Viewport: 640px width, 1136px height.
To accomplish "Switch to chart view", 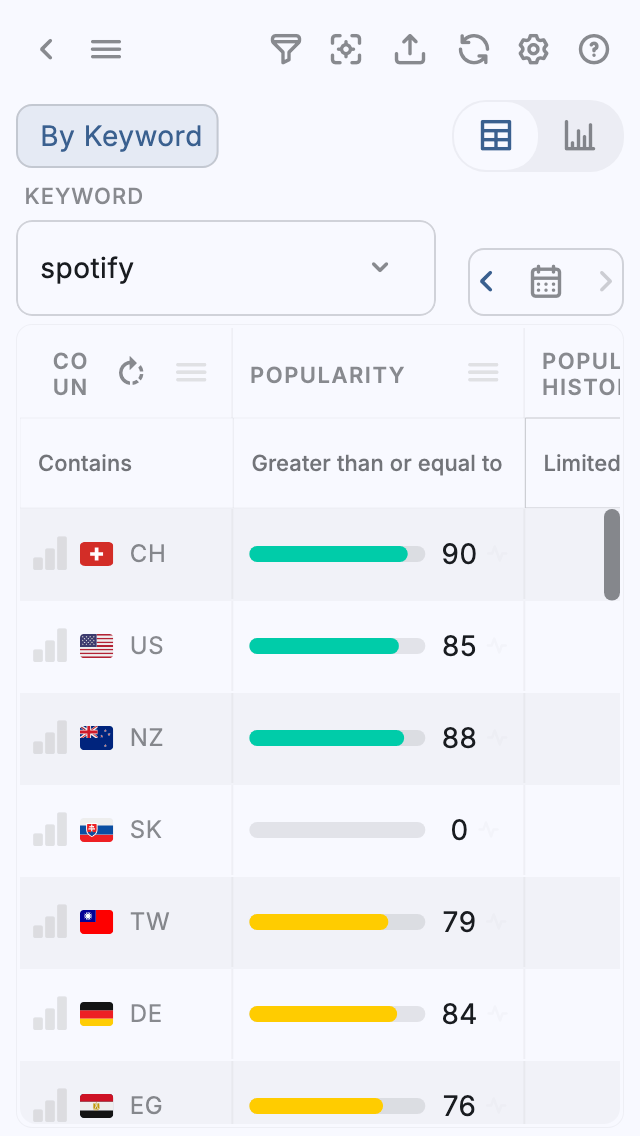I will (x=579, y=136).
